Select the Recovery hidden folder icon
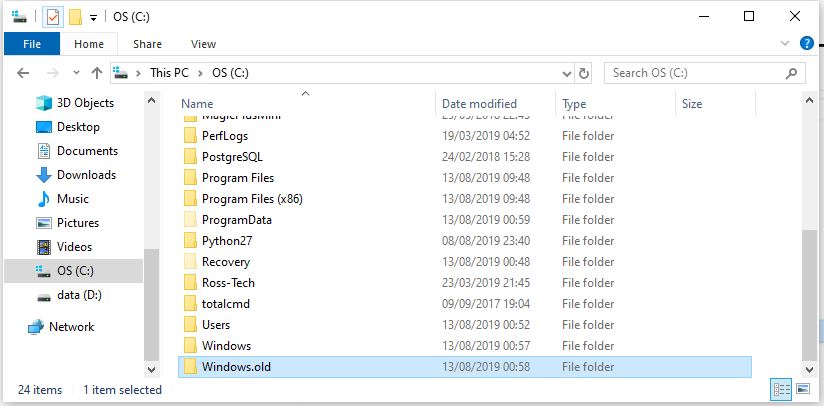 pyautogui.click(x=190, y=262)
